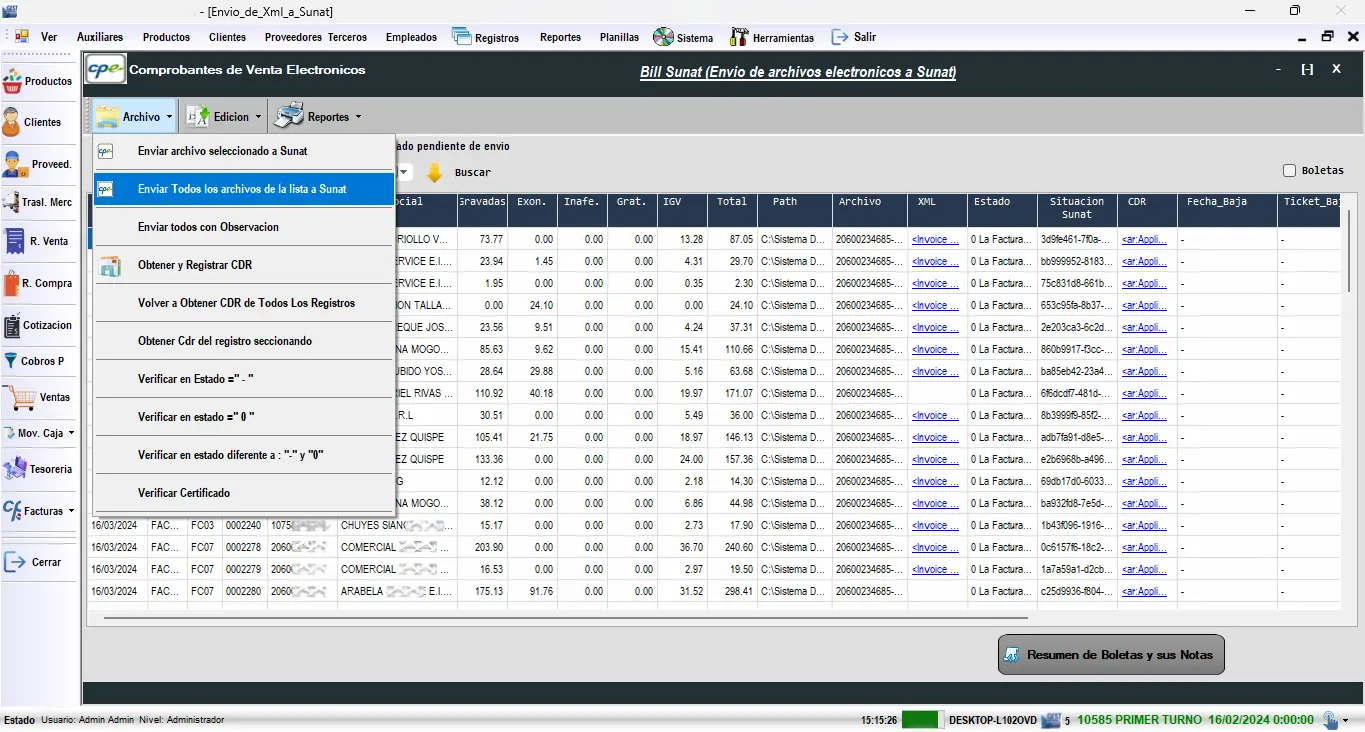
Task: Enable the Boletas checkbox
Action: (x=1289, y=171)
